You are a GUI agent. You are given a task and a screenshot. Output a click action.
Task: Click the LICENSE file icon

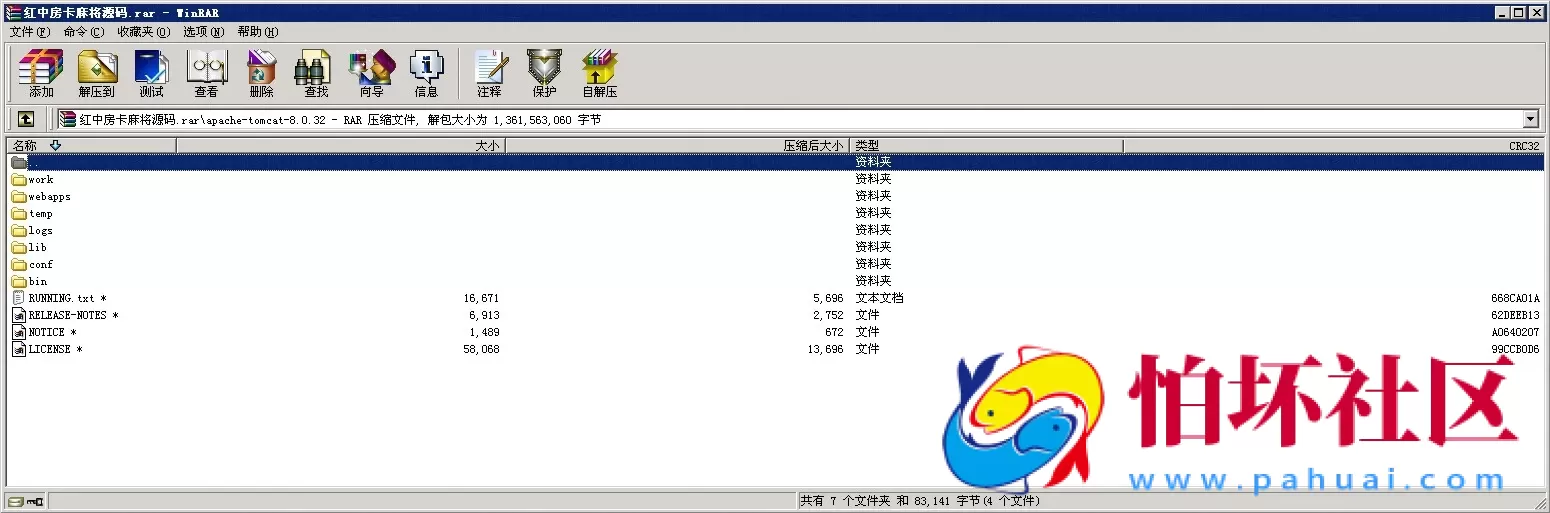coord(19,349)
